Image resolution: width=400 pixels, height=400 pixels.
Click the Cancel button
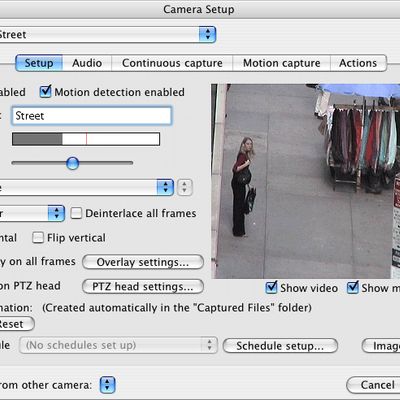click(x=373, y=385)
